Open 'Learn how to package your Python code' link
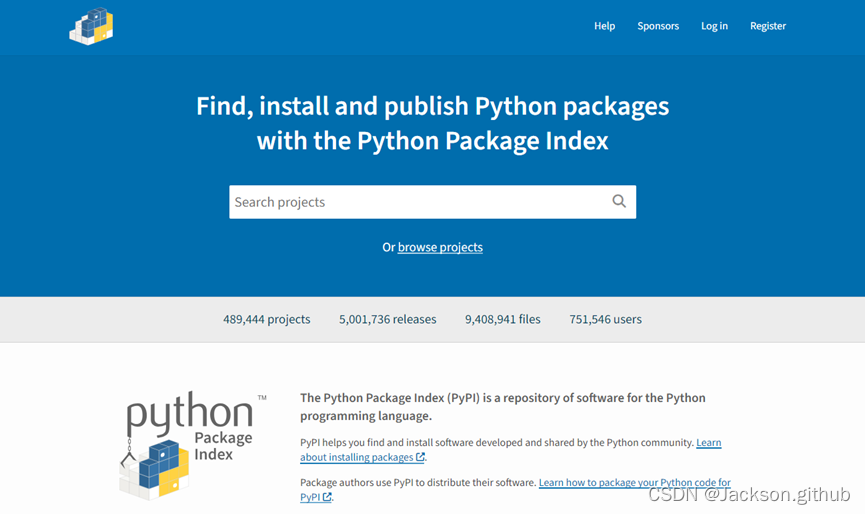Viewport: 865px width, 514px height. pyautogui.click(x=634, y=482)
